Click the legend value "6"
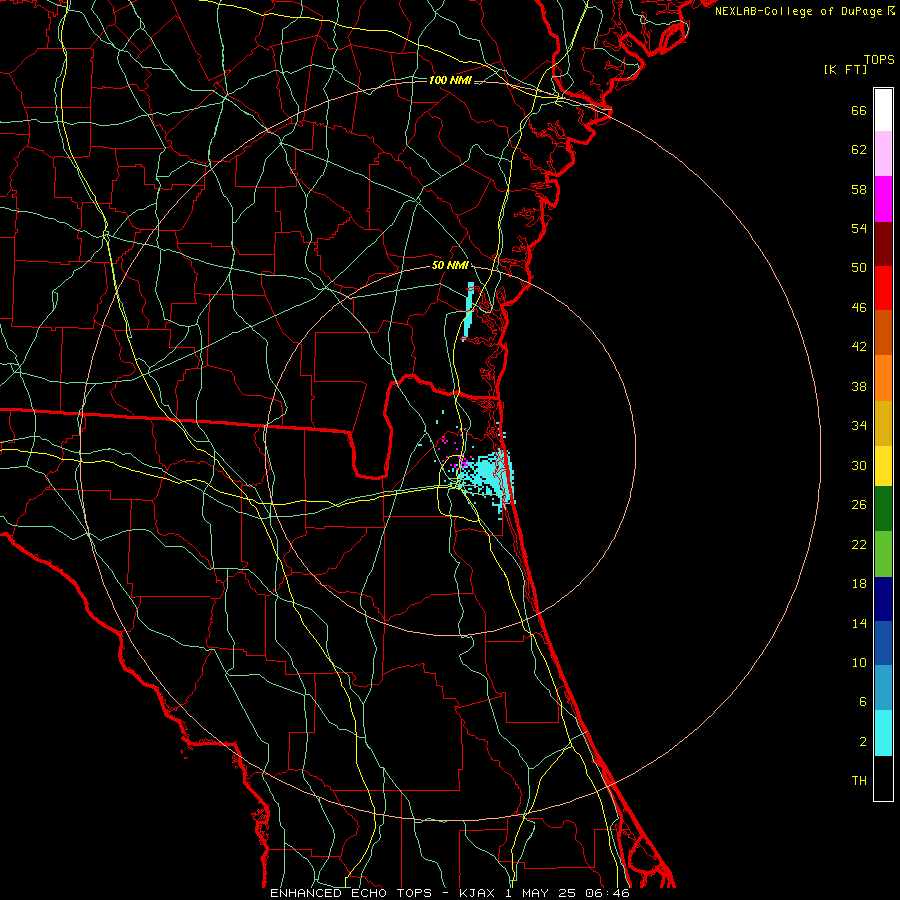This screenshot has width=900, height=900. point(863,702)
